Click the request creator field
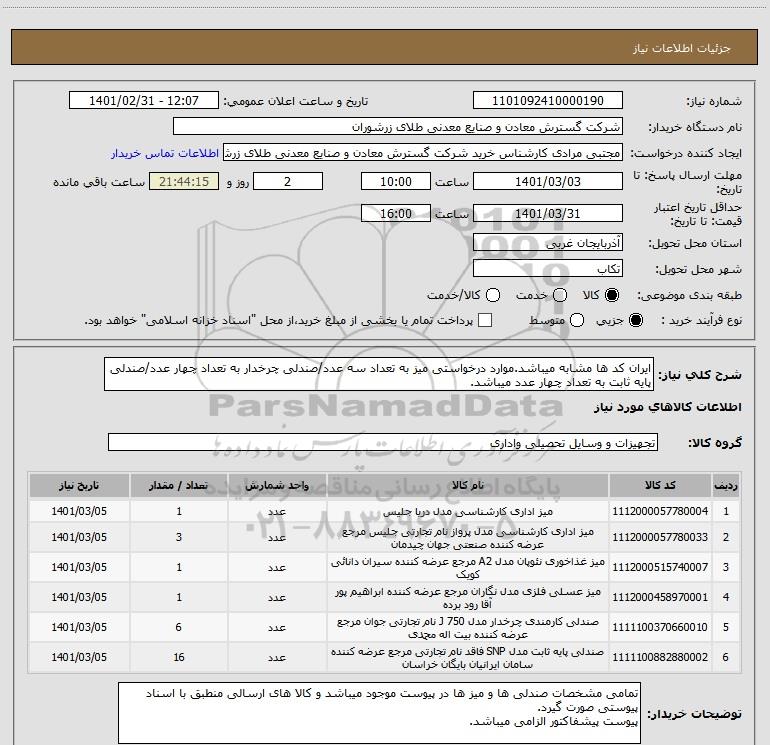This screenshot has width=770, height=745. point(423,153)
